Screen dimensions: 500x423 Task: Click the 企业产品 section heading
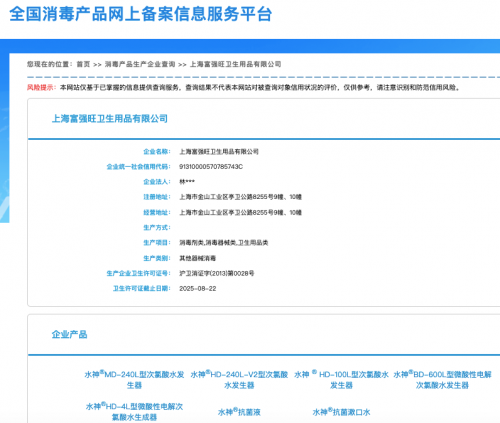[69, 334]
